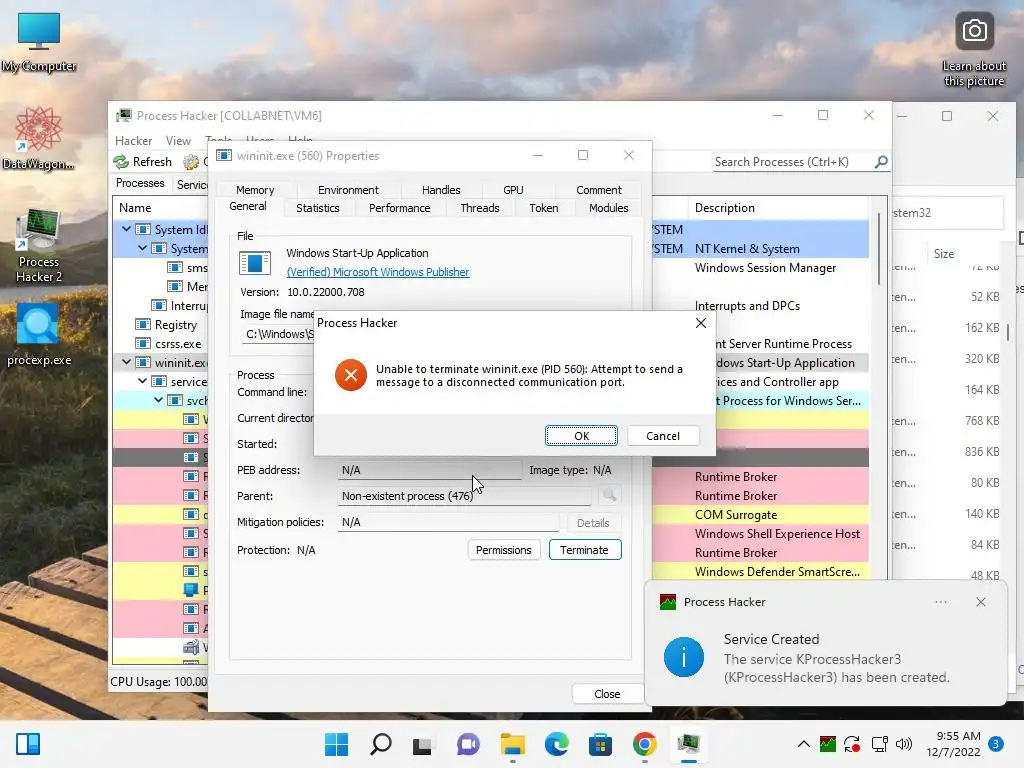Screen dimensions: 1024x768
Task: Switch to the Modules tab
Action: click(x=608, y=208)
